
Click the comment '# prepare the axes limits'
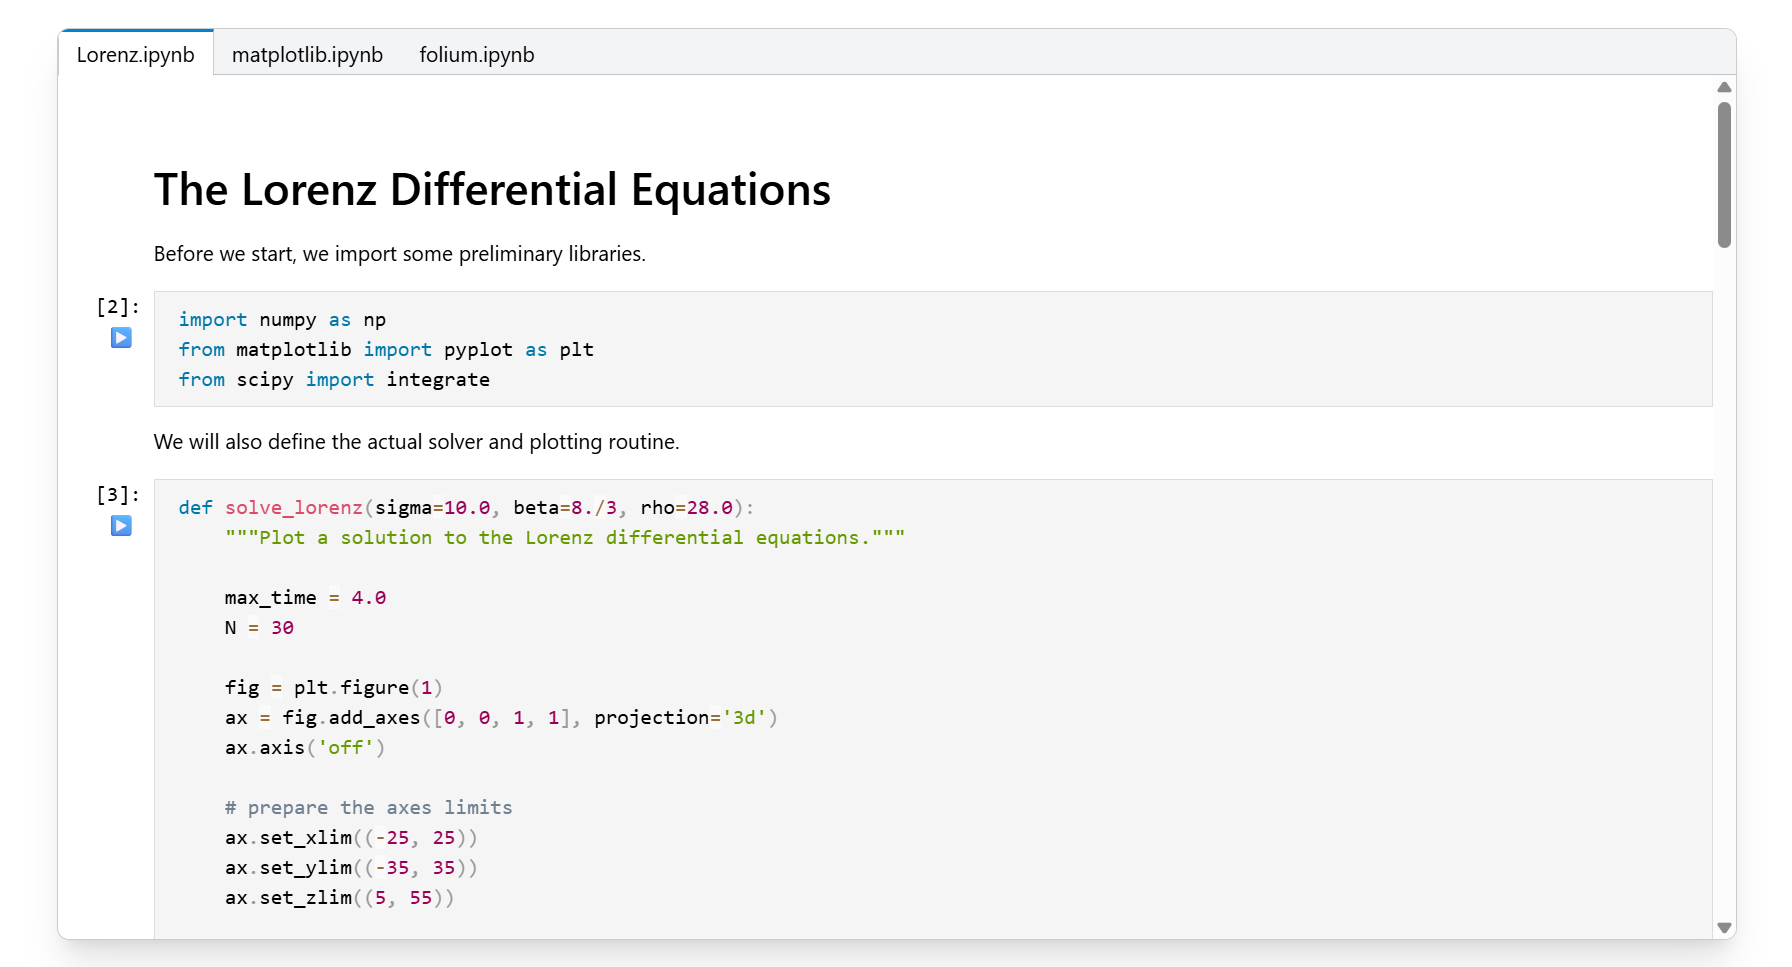[x=369, y=808]
